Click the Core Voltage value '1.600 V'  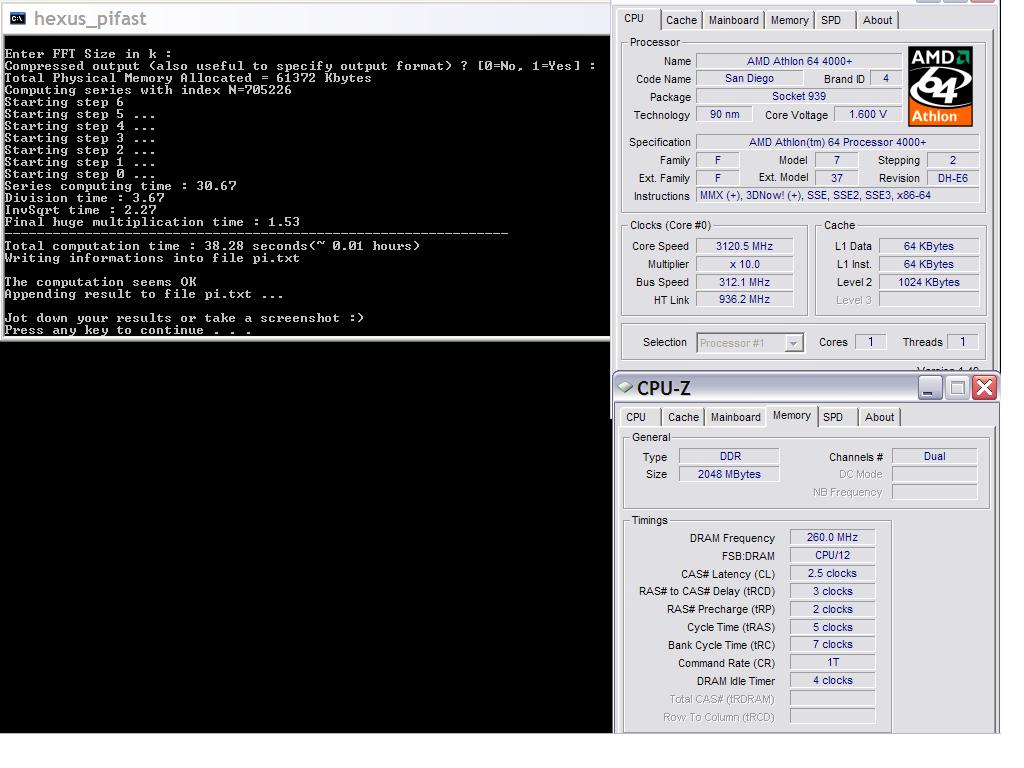point(868,114)
